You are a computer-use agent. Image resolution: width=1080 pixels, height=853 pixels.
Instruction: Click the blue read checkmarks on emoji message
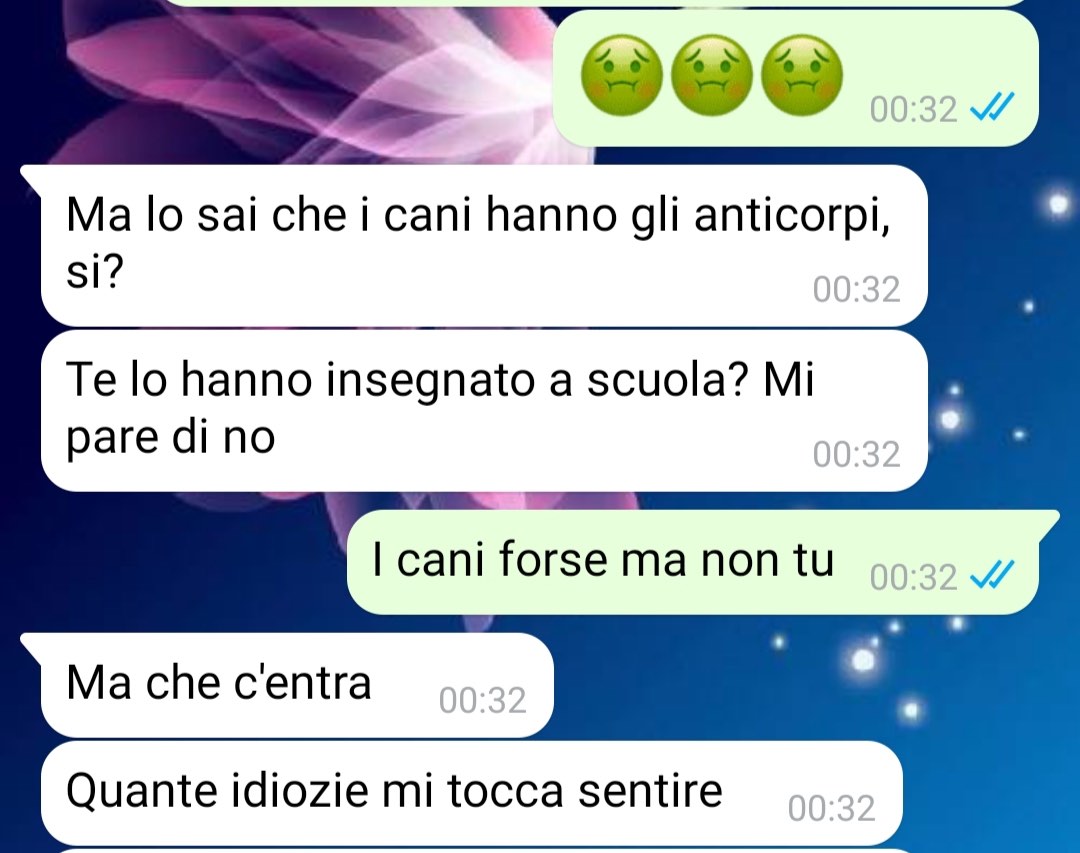[992, 108]
